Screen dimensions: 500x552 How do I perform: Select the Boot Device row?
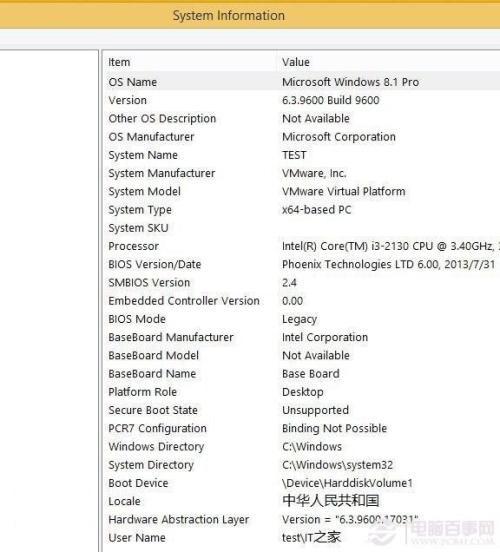[302, 483]
